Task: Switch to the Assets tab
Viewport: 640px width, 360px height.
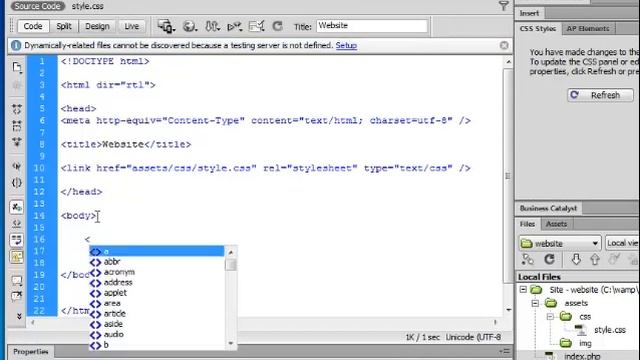Action: click(556, 224)
